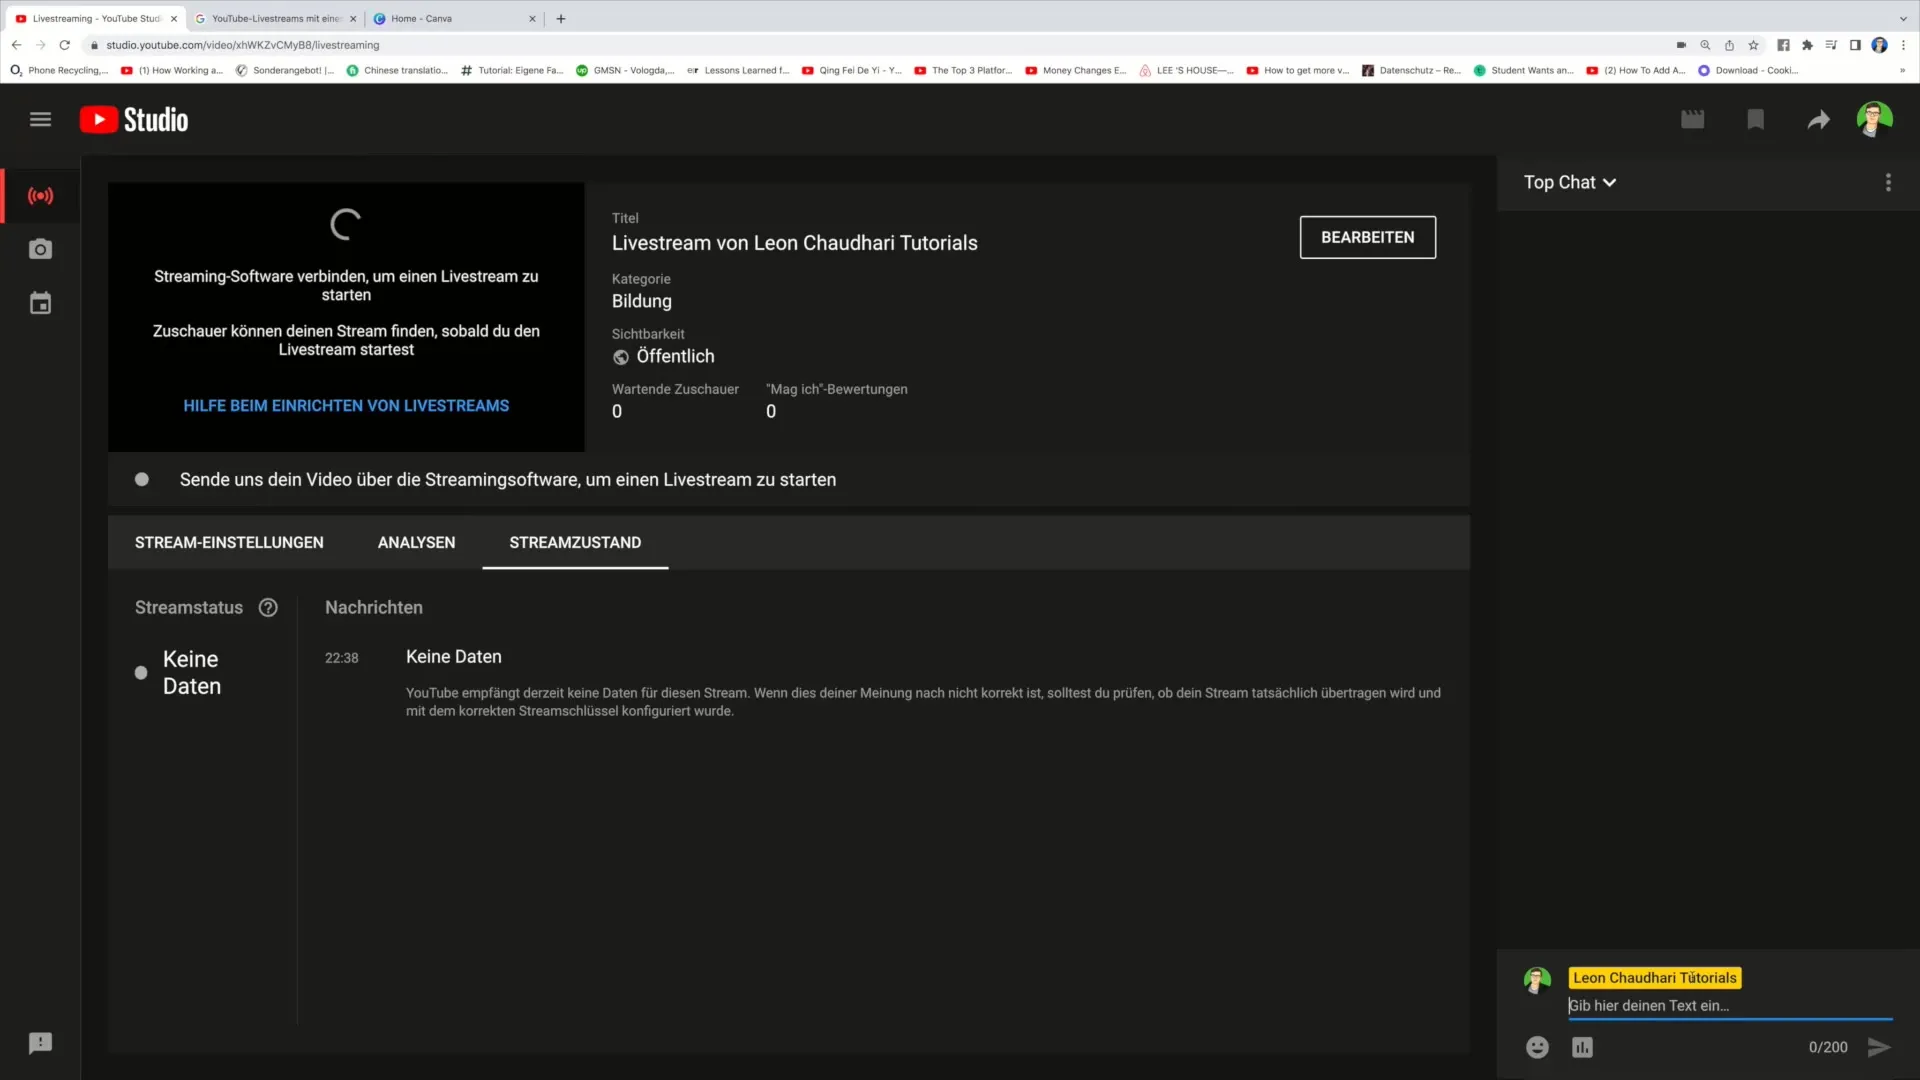Click the three-dot menu icon in Top Chat
The image size is (1920, 1080).
(x=1888, y=182)
